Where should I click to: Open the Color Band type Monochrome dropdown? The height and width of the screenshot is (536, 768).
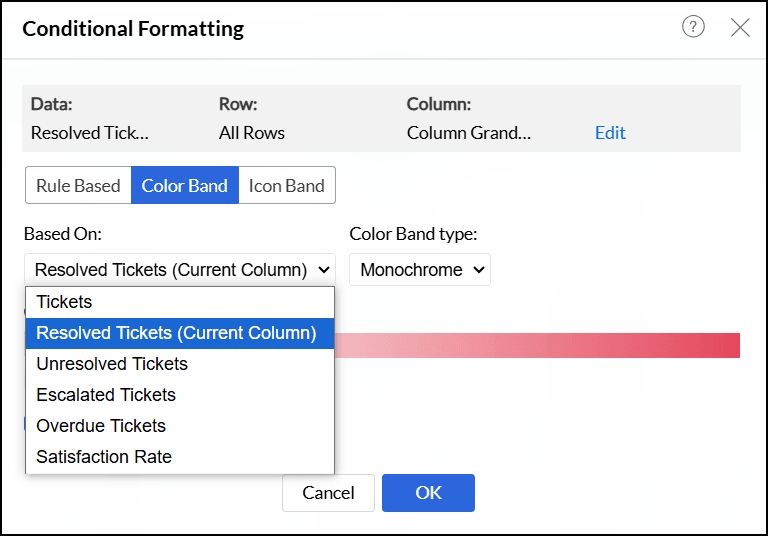420,269
